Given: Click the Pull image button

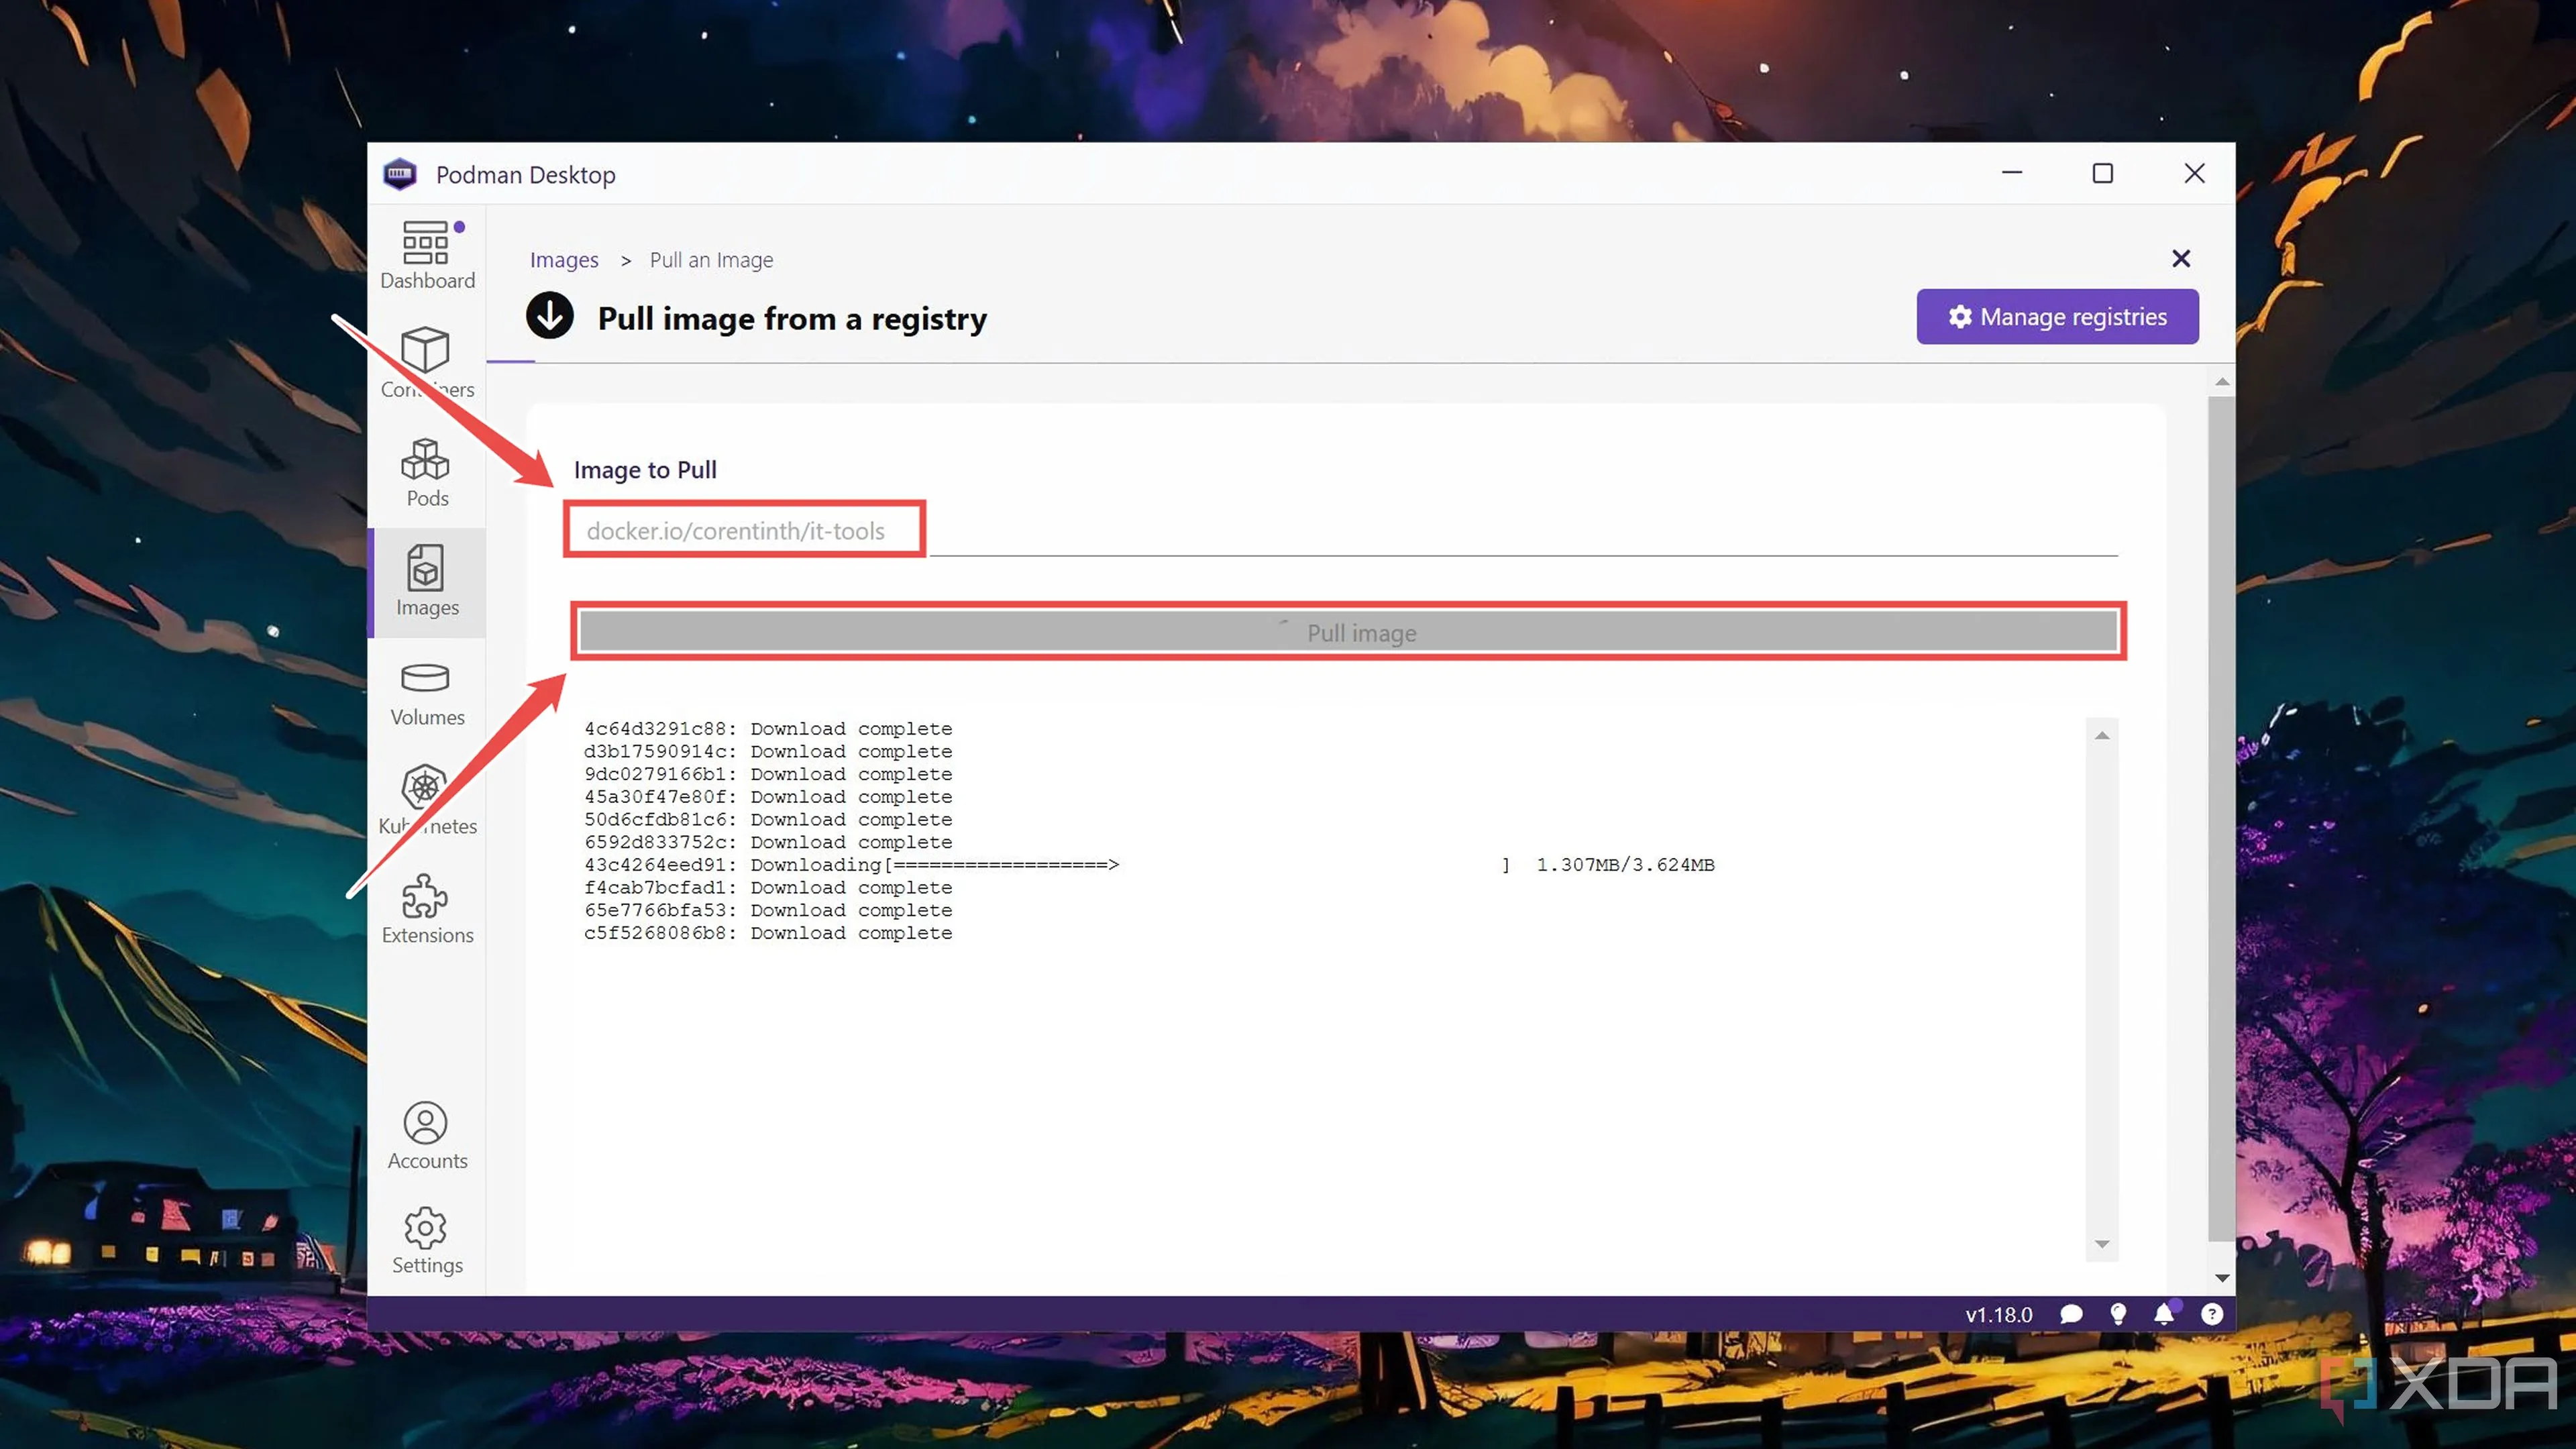Looking at the screenshot, I should [1348, 632].
